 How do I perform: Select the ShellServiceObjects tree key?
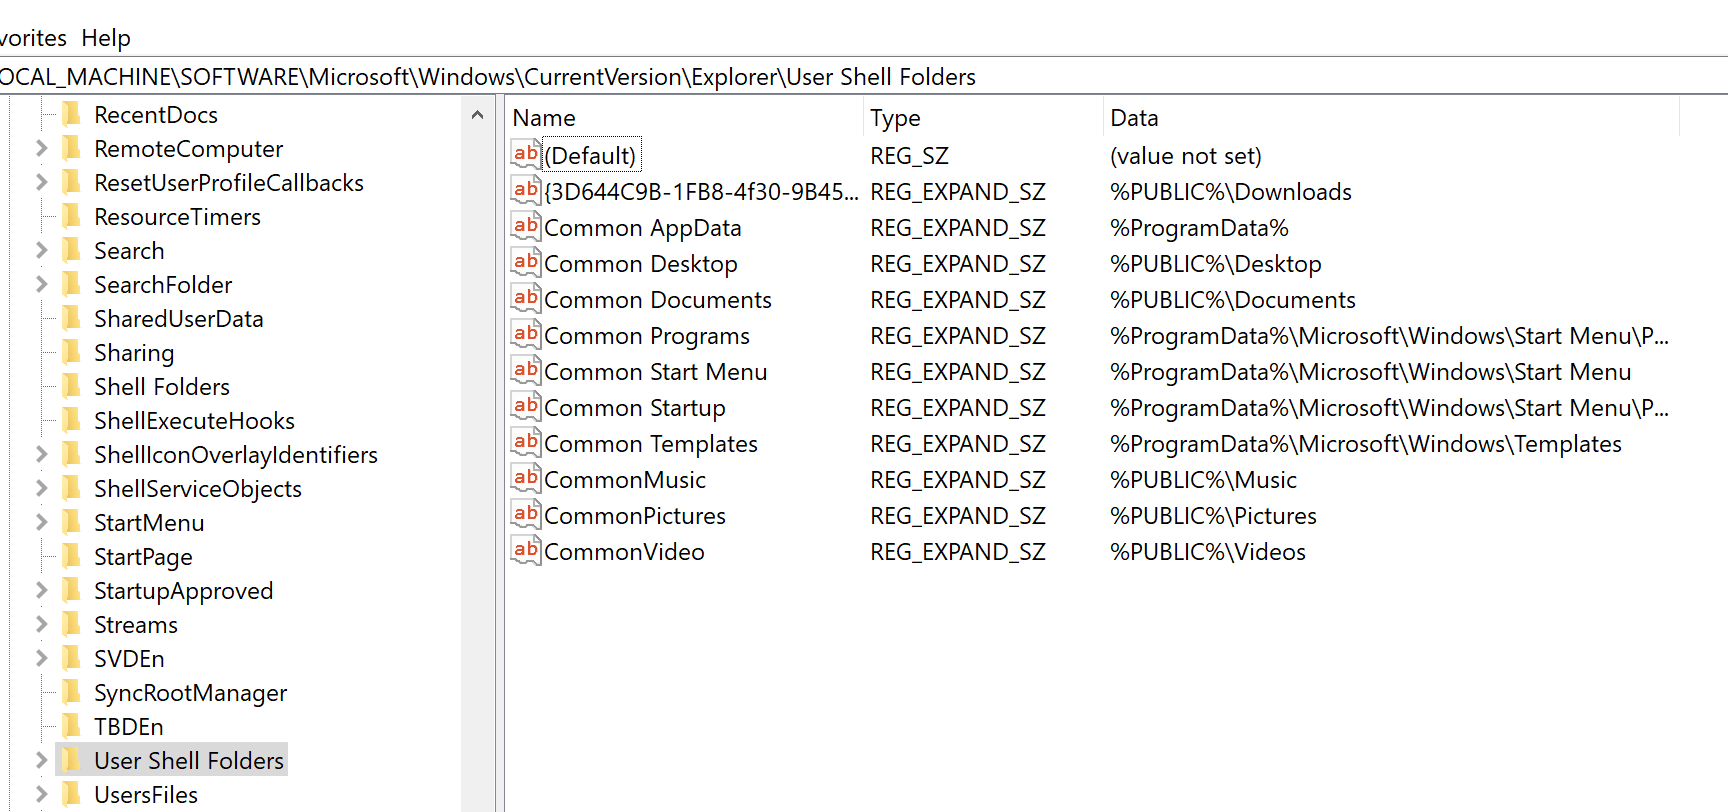198,489
